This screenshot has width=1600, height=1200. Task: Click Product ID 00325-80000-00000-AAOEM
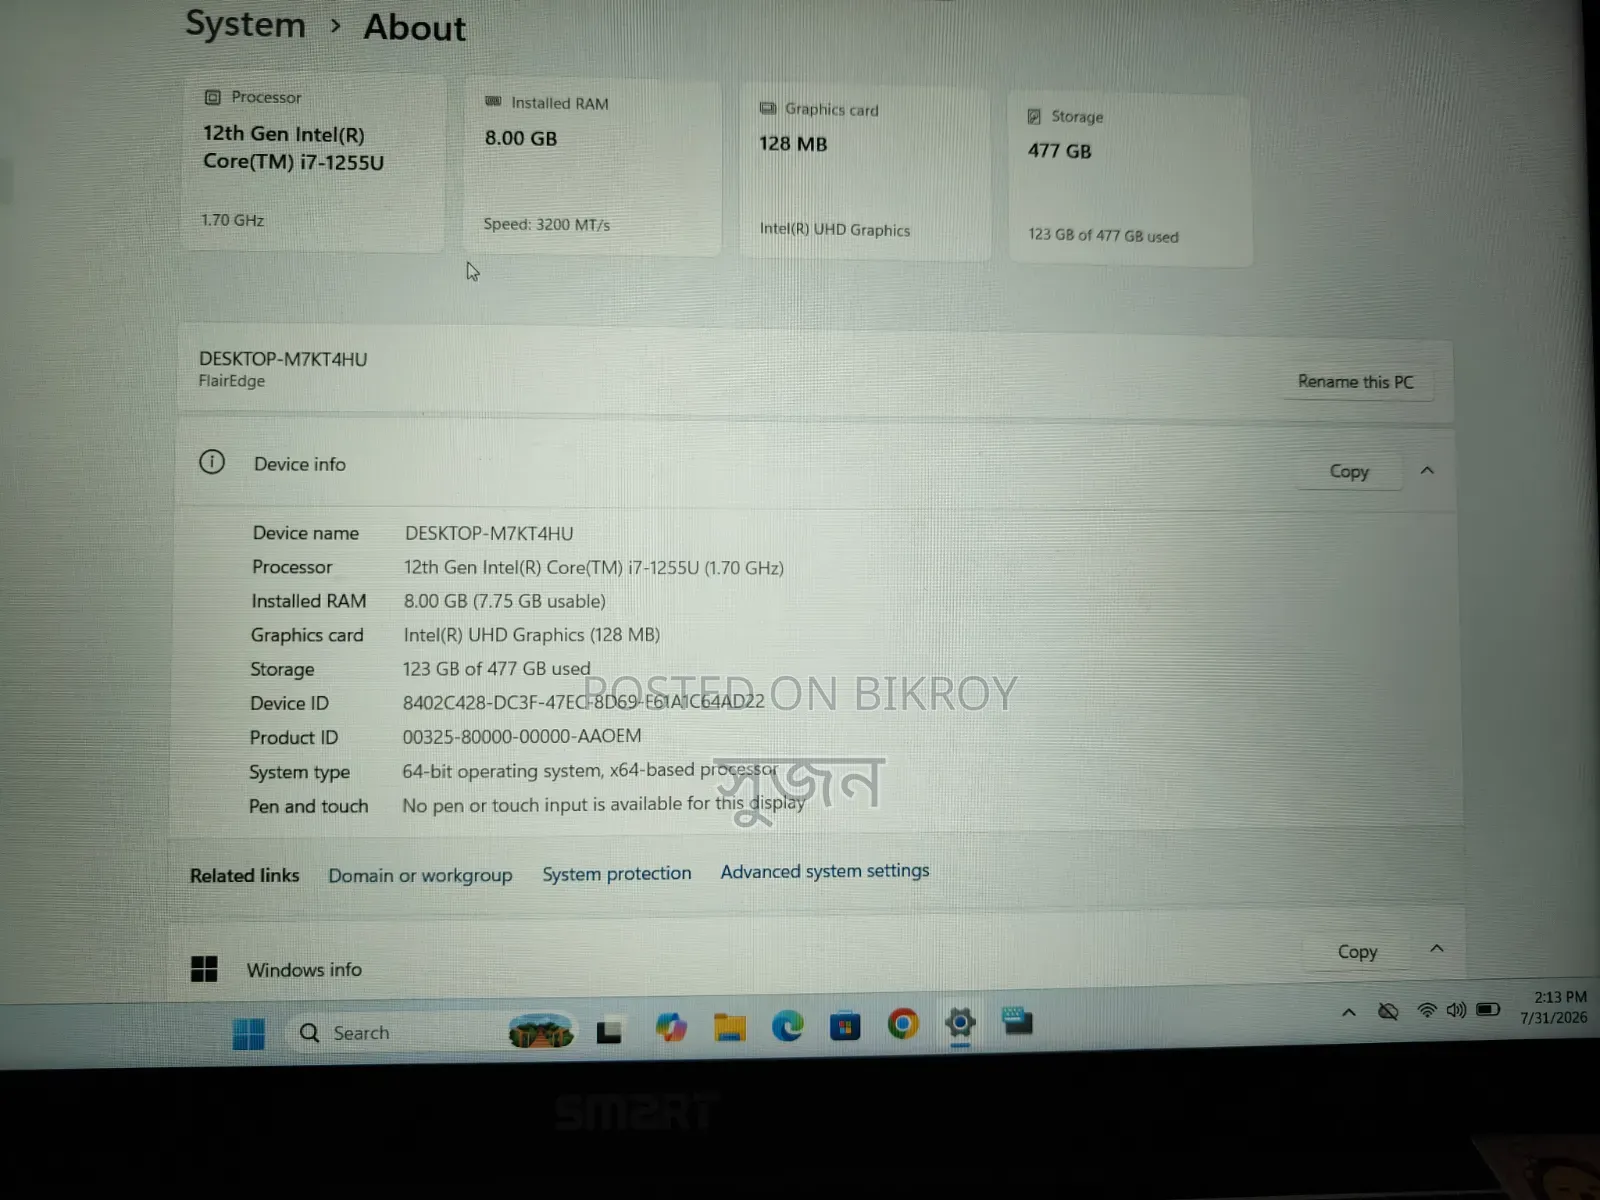coord(521,737)
